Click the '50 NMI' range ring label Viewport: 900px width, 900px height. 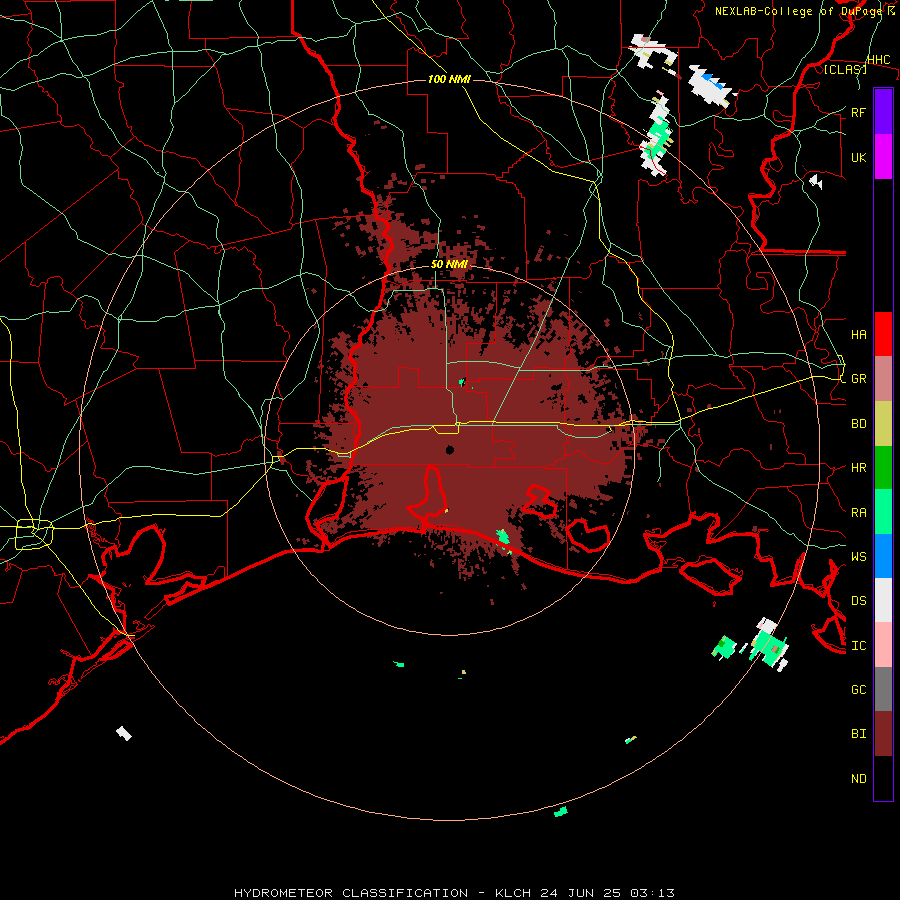point(449,264)
